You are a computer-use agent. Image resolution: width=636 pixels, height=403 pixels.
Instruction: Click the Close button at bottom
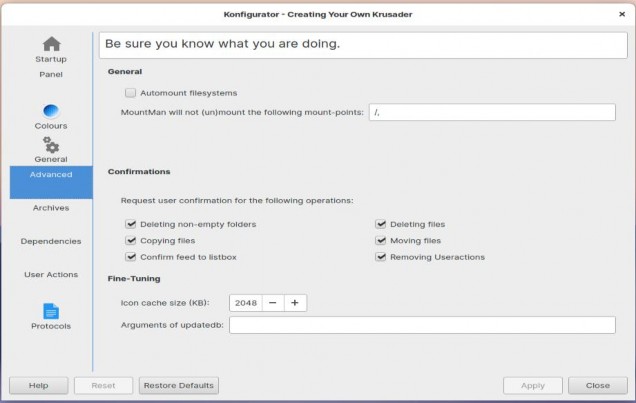[x=598, y=386]
